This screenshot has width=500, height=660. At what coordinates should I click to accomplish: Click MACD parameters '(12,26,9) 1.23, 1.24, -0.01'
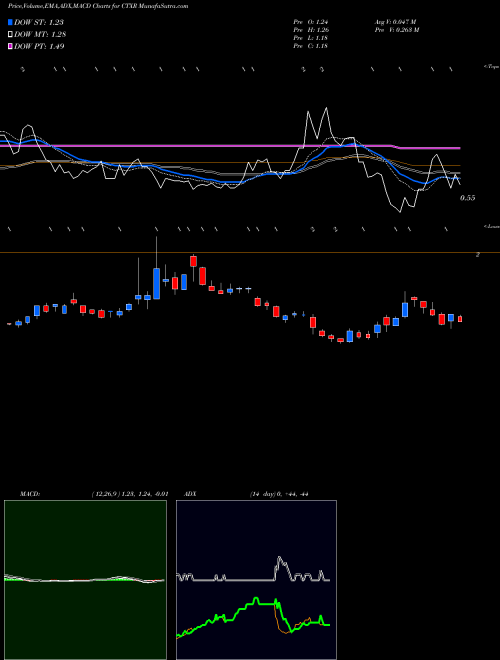[x=130, y=494]
